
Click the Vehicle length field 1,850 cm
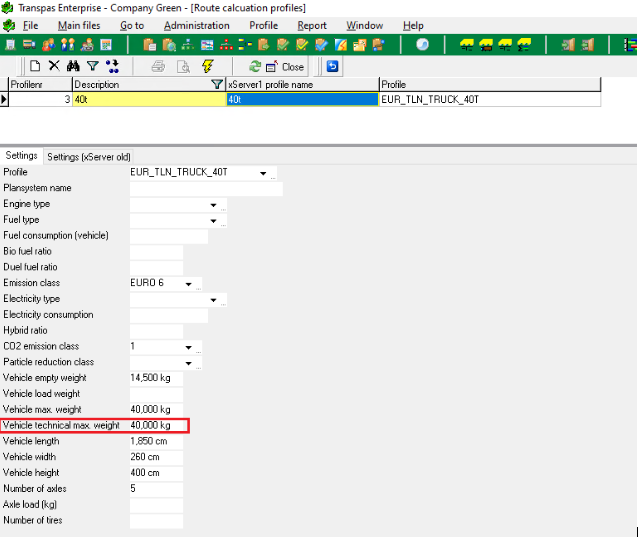pos(156,441)
